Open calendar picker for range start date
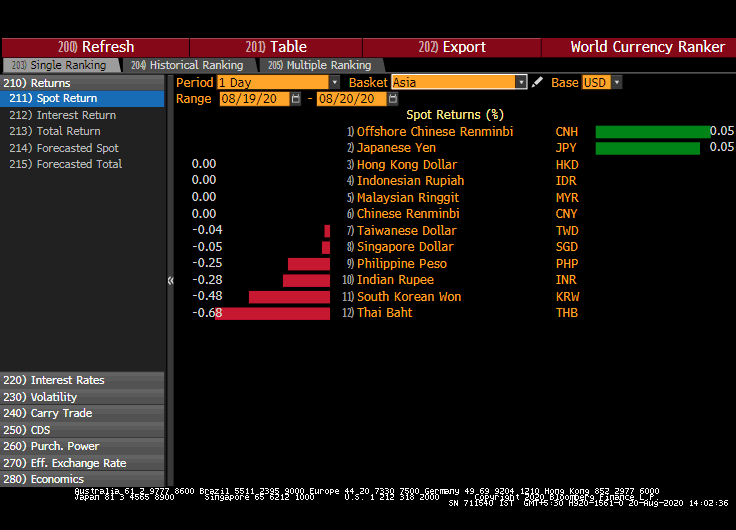Image resolution: width=736 pixels, height=530 pixels. click(x=296, y=99)
